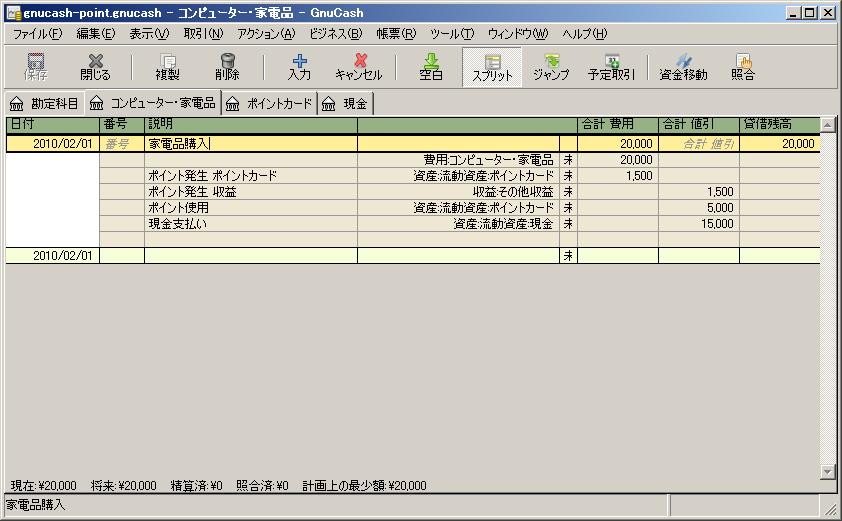The height and width of the screenshot is (521, 842).
Task: Select the ポイント使用 split description
Action: (x=251, y=207)
